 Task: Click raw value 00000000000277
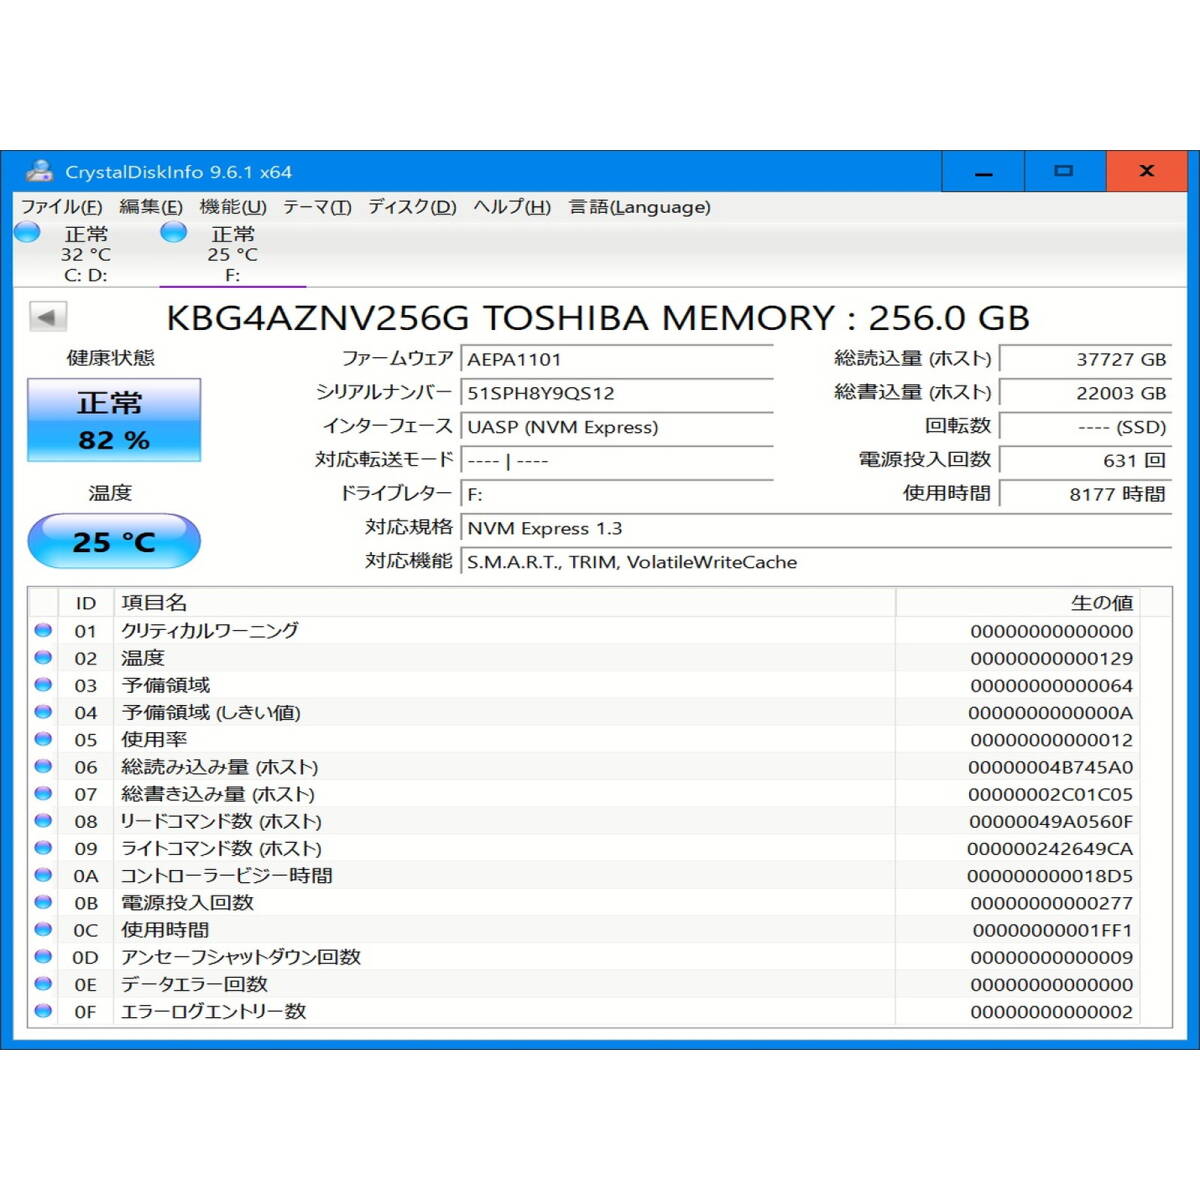pyautogui.click(x=1051, y=902)
